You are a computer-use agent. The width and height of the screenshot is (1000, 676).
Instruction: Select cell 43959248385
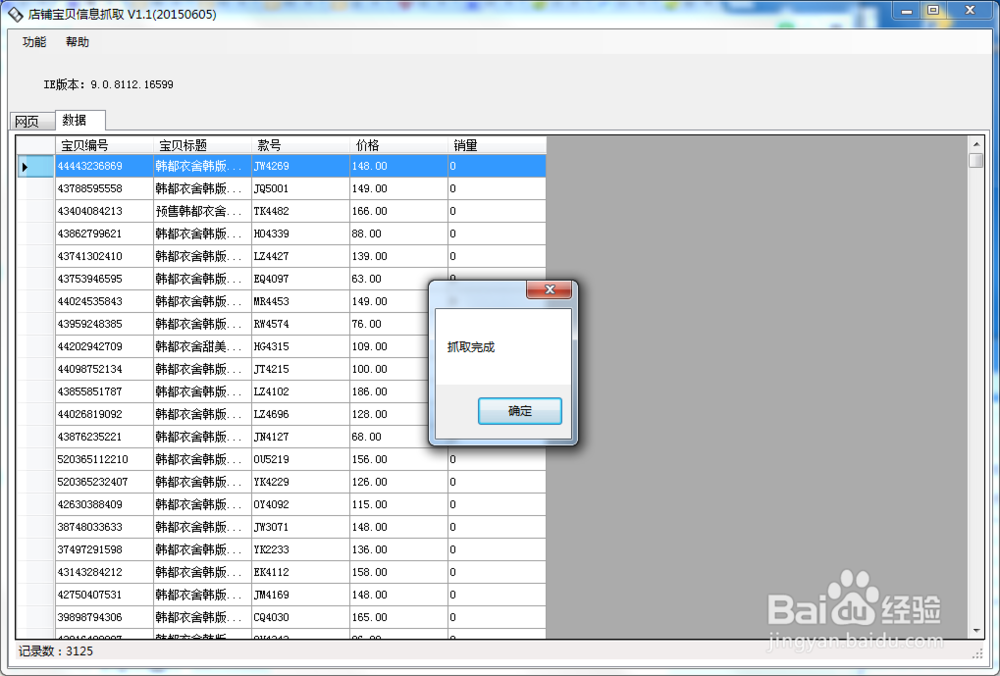(x=104, y=324)
